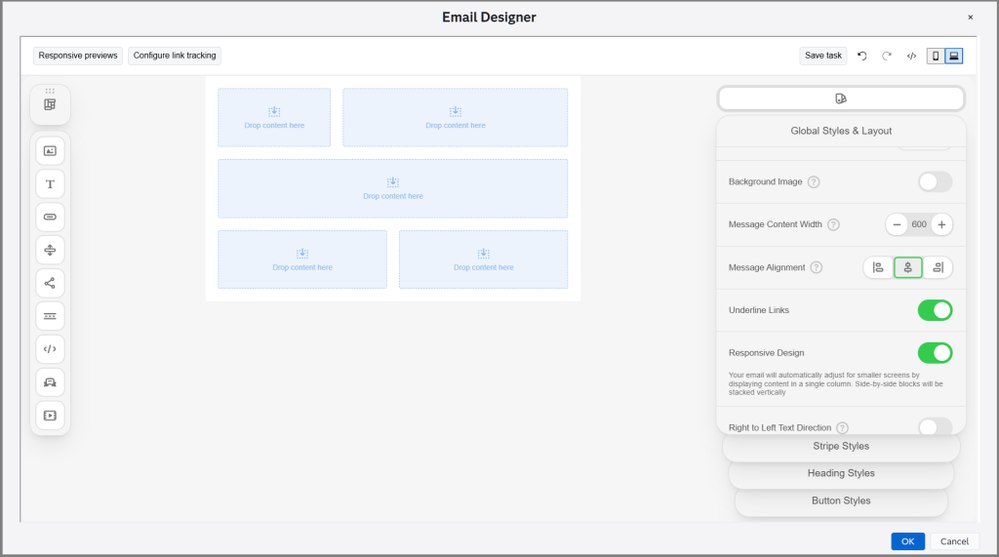Click the bottom-right drop content area
Image resolution: width=999 pixels, height=557 pixels.
click(x=484, y=259)
